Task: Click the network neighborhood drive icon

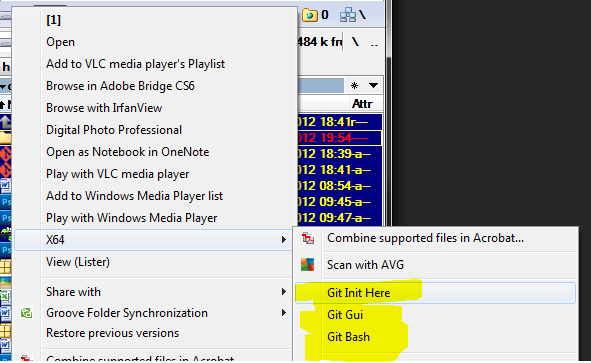Action: coord(348,15)
